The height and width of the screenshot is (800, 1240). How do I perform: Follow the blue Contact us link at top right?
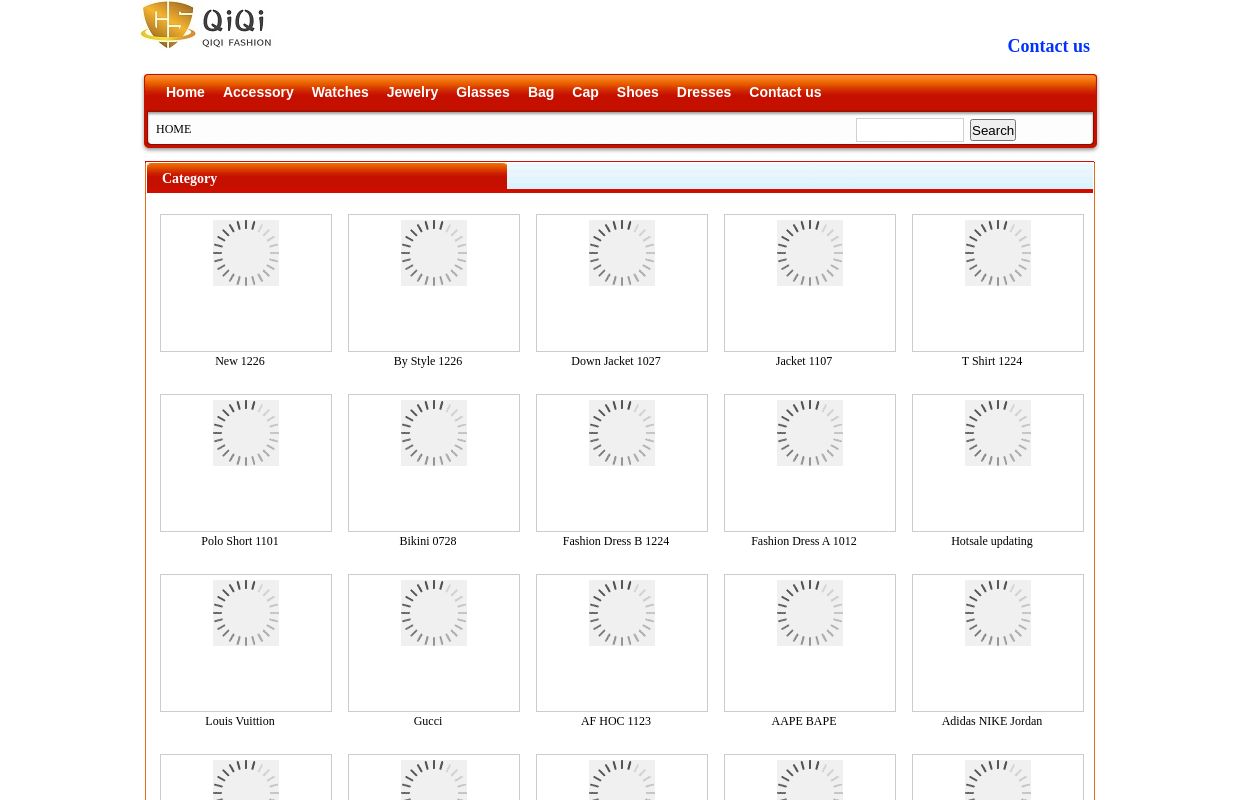click(1048, 46)
